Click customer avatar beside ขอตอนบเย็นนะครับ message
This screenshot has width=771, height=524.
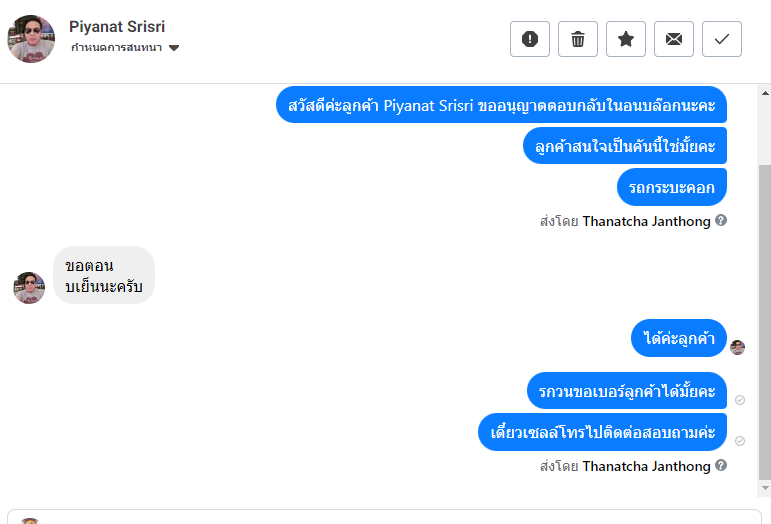click(29, 288)
